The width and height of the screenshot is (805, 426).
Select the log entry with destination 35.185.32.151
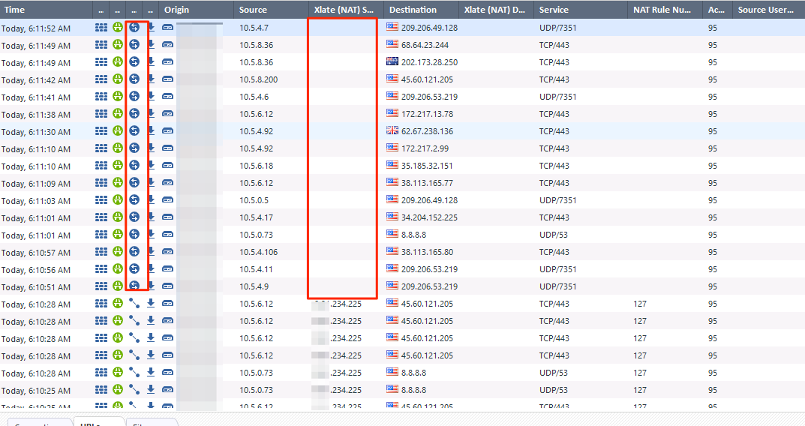428,166
